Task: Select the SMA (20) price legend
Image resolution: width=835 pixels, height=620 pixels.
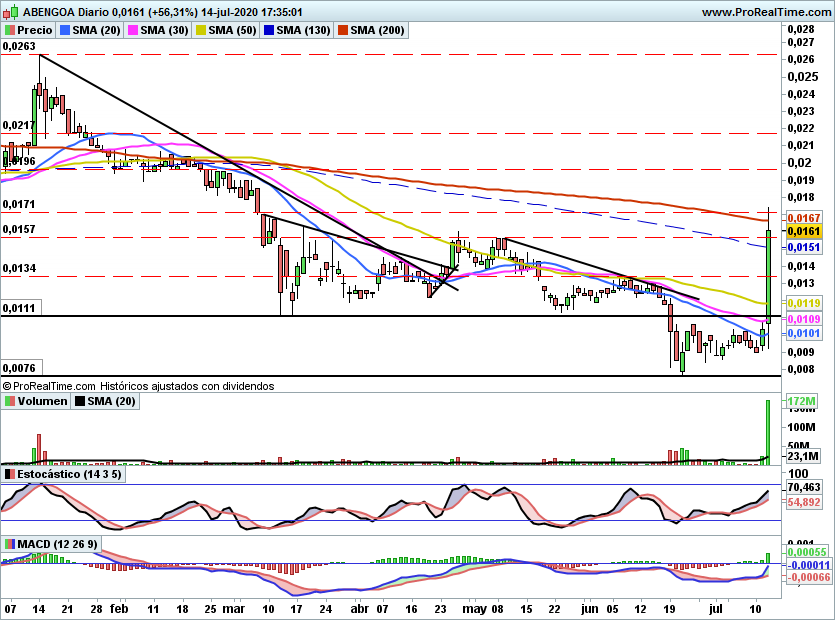Action: [96, 30]
